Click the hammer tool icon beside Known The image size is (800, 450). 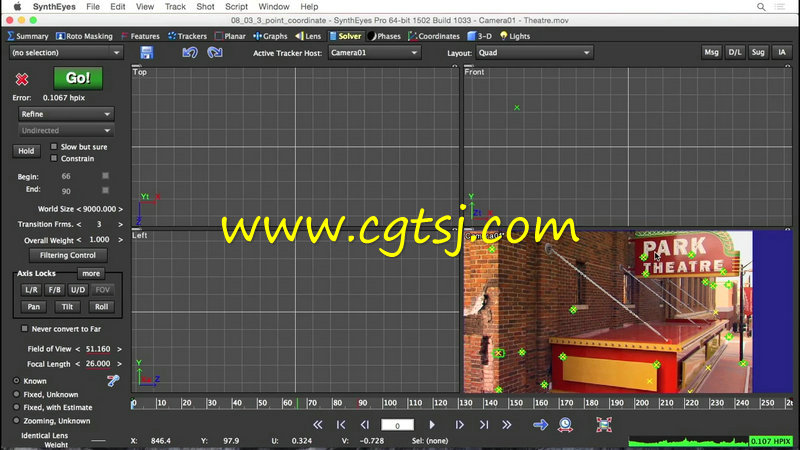pyautogui.click(x=113, y=381)
